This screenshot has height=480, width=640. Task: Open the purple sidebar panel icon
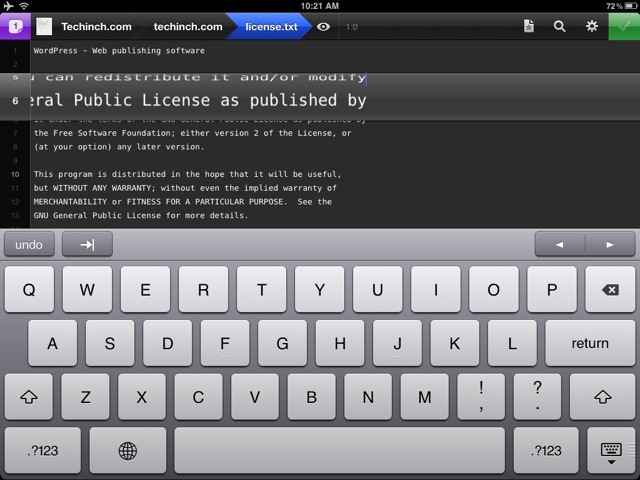pos(15,27)
